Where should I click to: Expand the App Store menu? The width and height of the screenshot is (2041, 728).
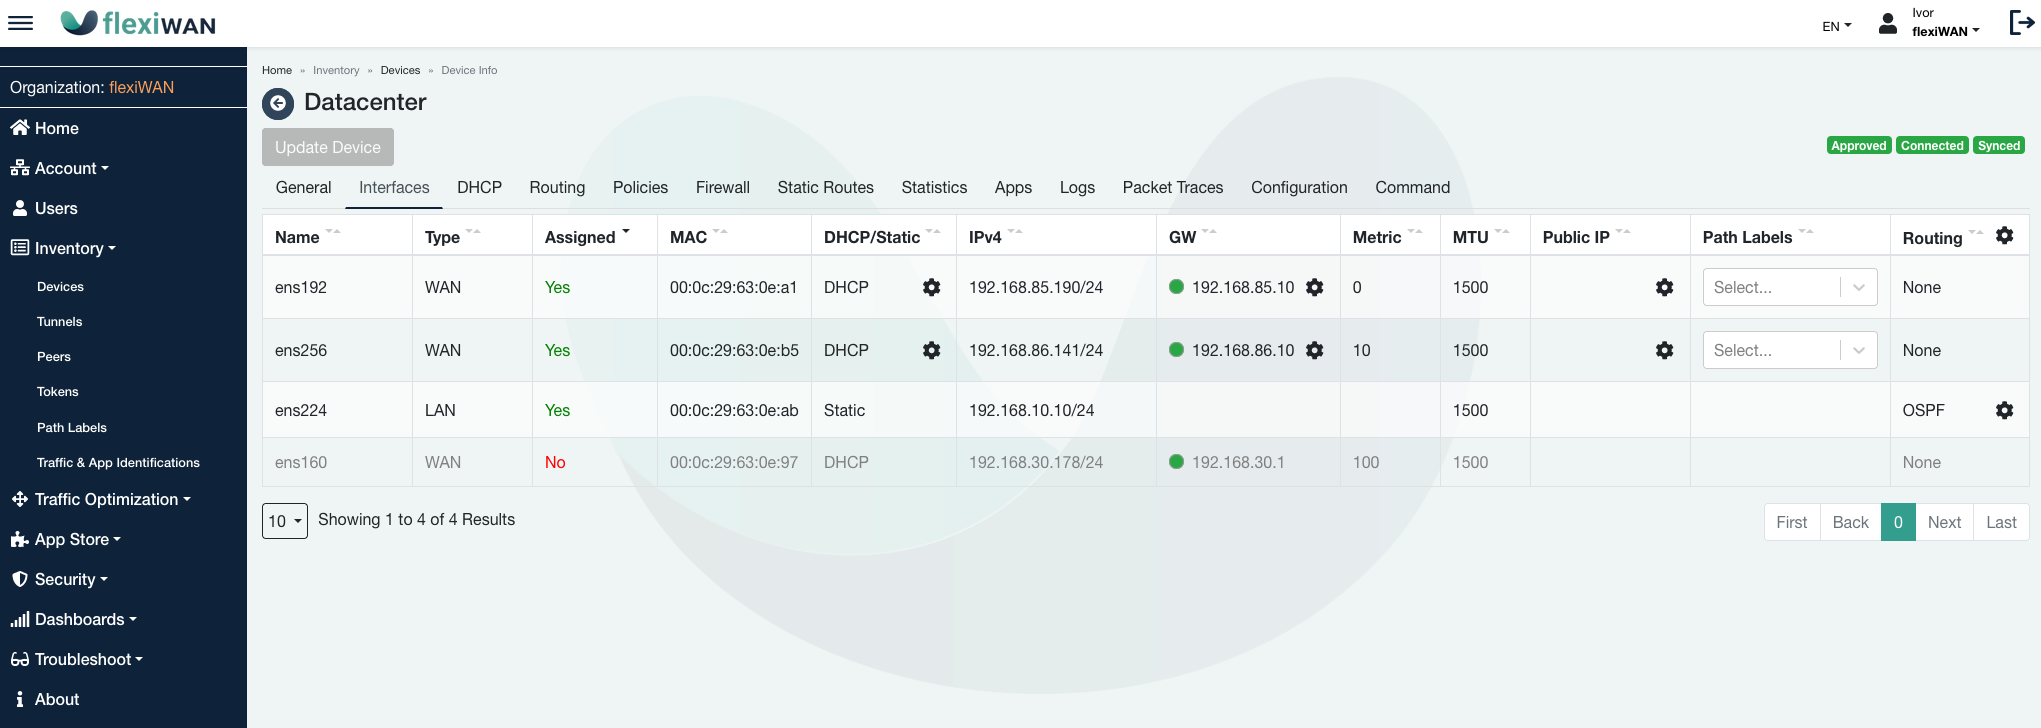[77, 539]
